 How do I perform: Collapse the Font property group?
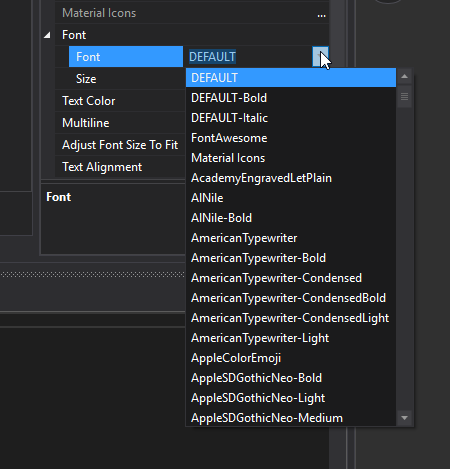[47, 35]
